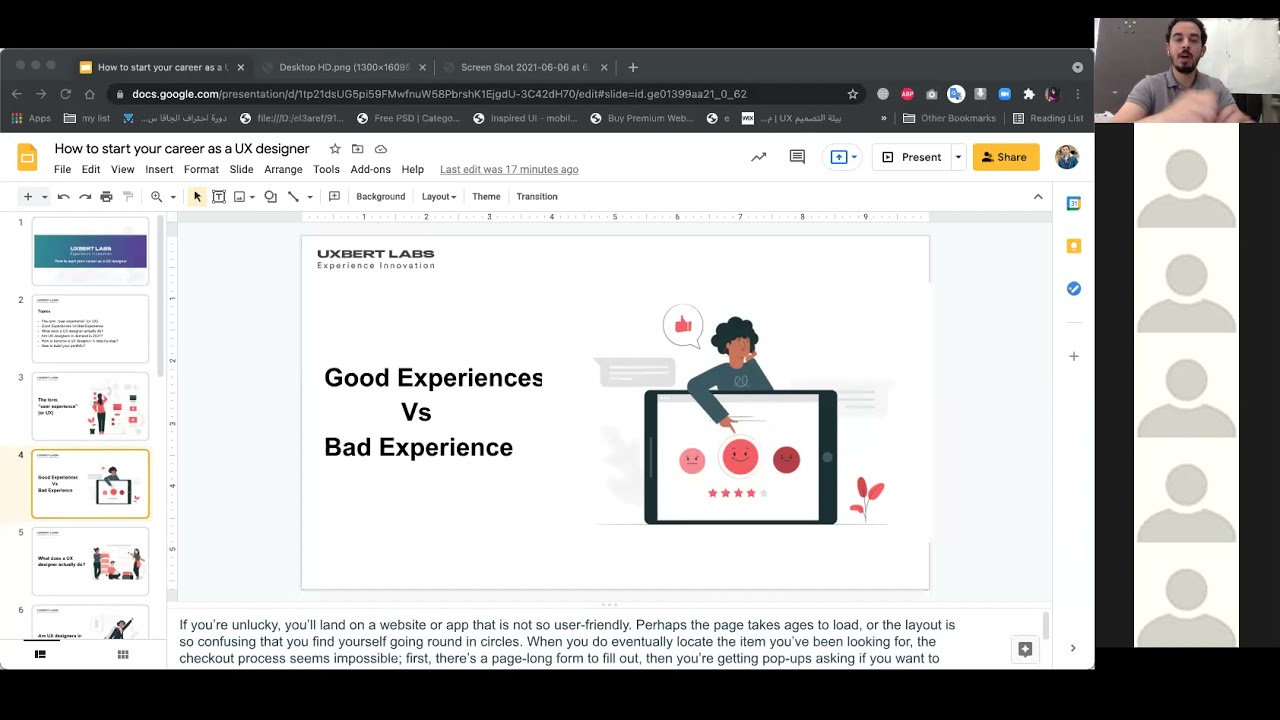Open the File menu

pyautogui.click(x=62, y=170)
